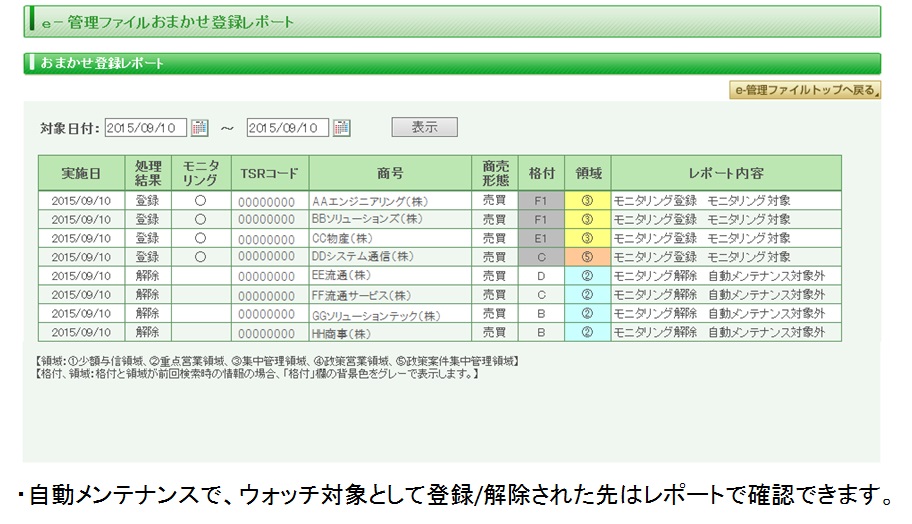Viewport: 912px width, 524px height.
Task: Click the end date input field
Action: (287, 128)
